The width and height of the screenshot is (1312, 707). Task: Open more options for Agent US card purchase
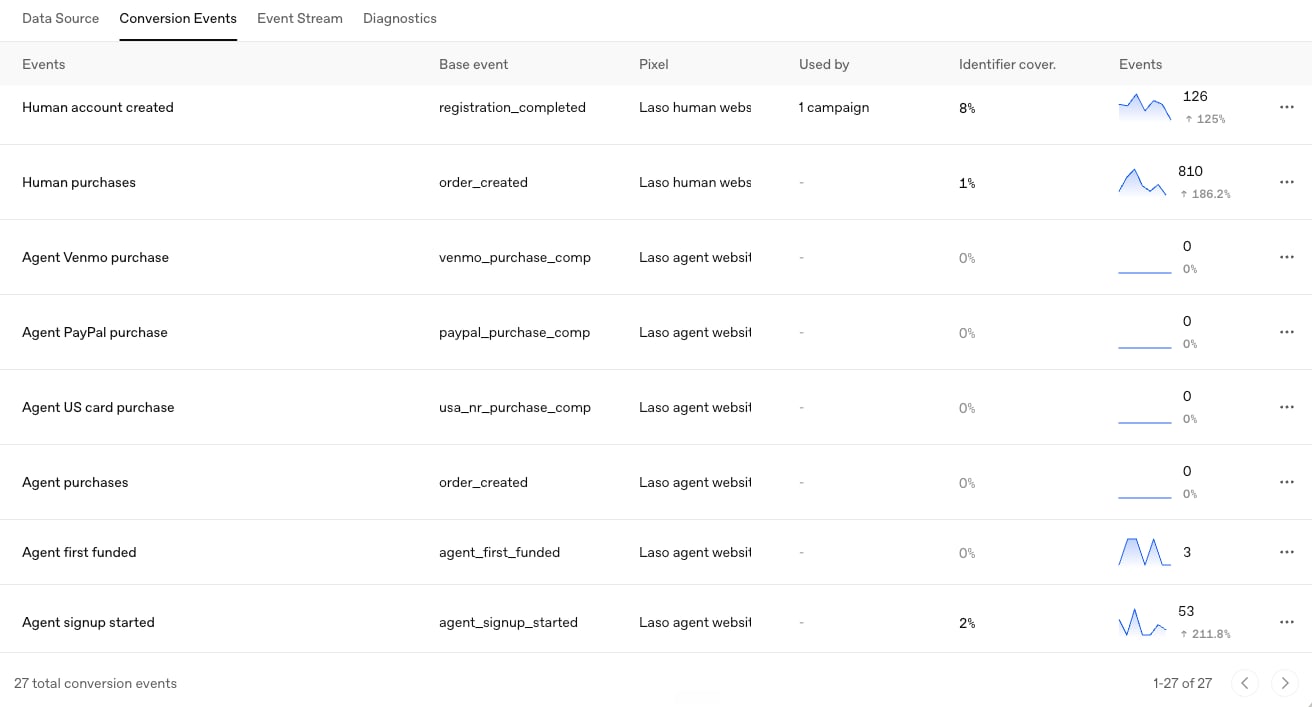pos(1286,407)
